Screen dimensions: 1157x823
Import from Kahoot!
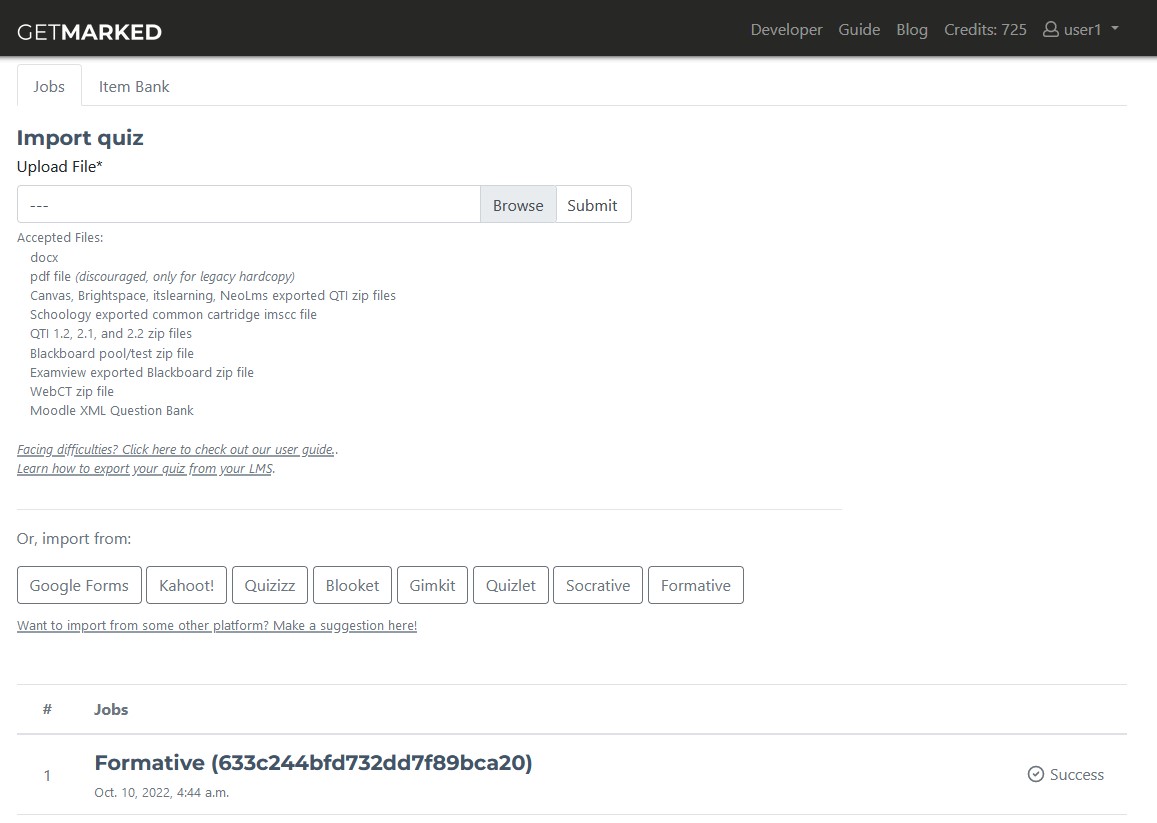click(187, 585)
